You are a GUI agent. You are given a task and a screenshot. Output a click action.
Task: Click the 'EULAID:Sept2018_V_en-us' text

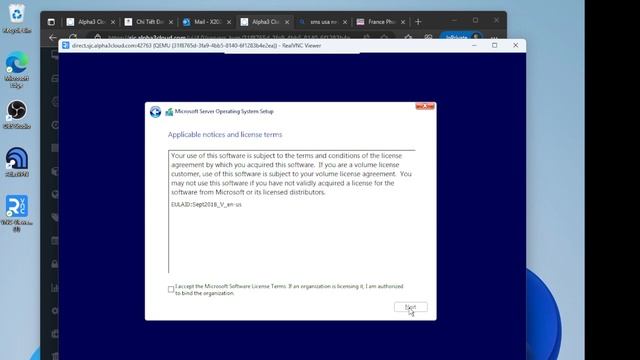(x=206, y=204)
